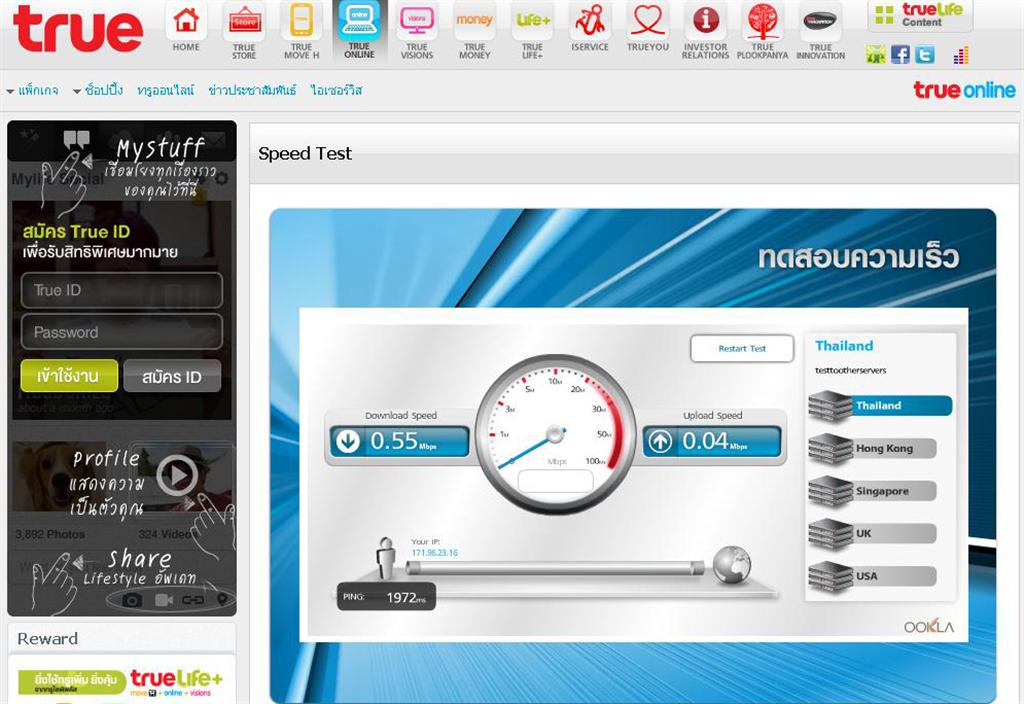Open the ทรูออนไลน์ menu item

tap(165, 90)
